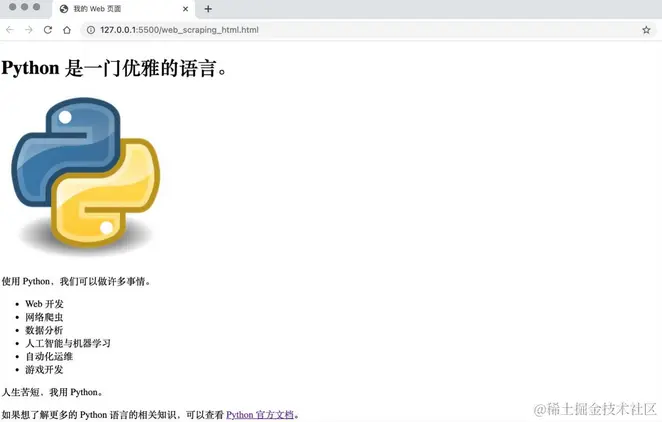Click list item 自动化运维
Viewport: 662px width, 422px height.
(49, 356)
